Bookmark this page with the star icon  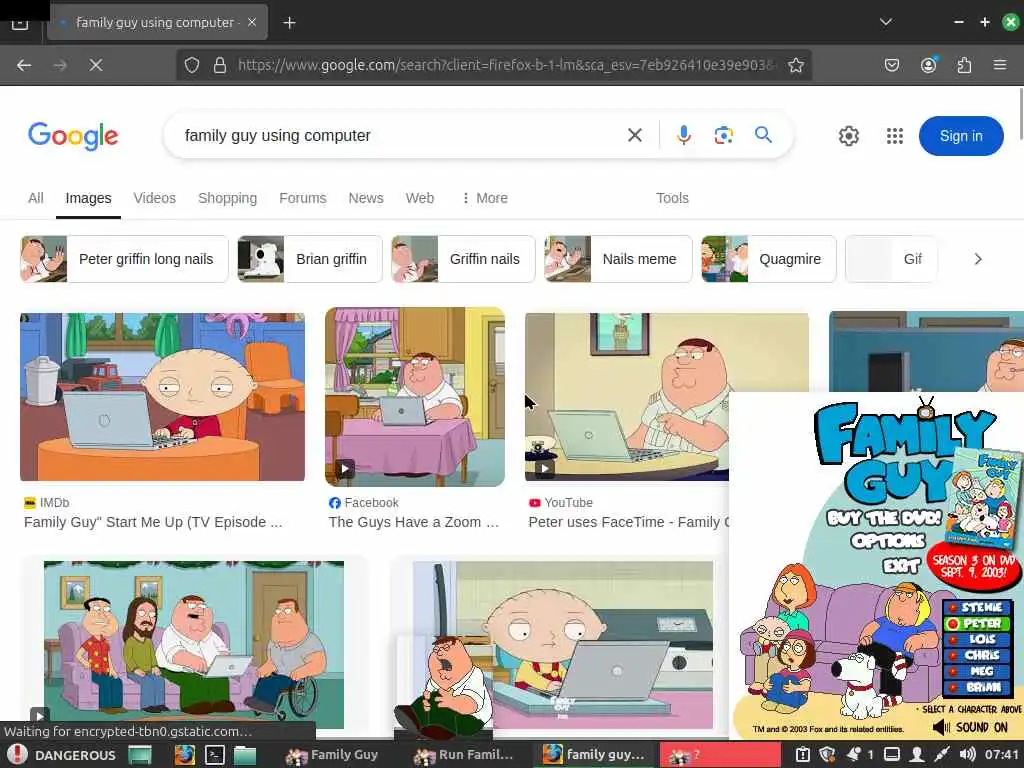tap(795, 65)
